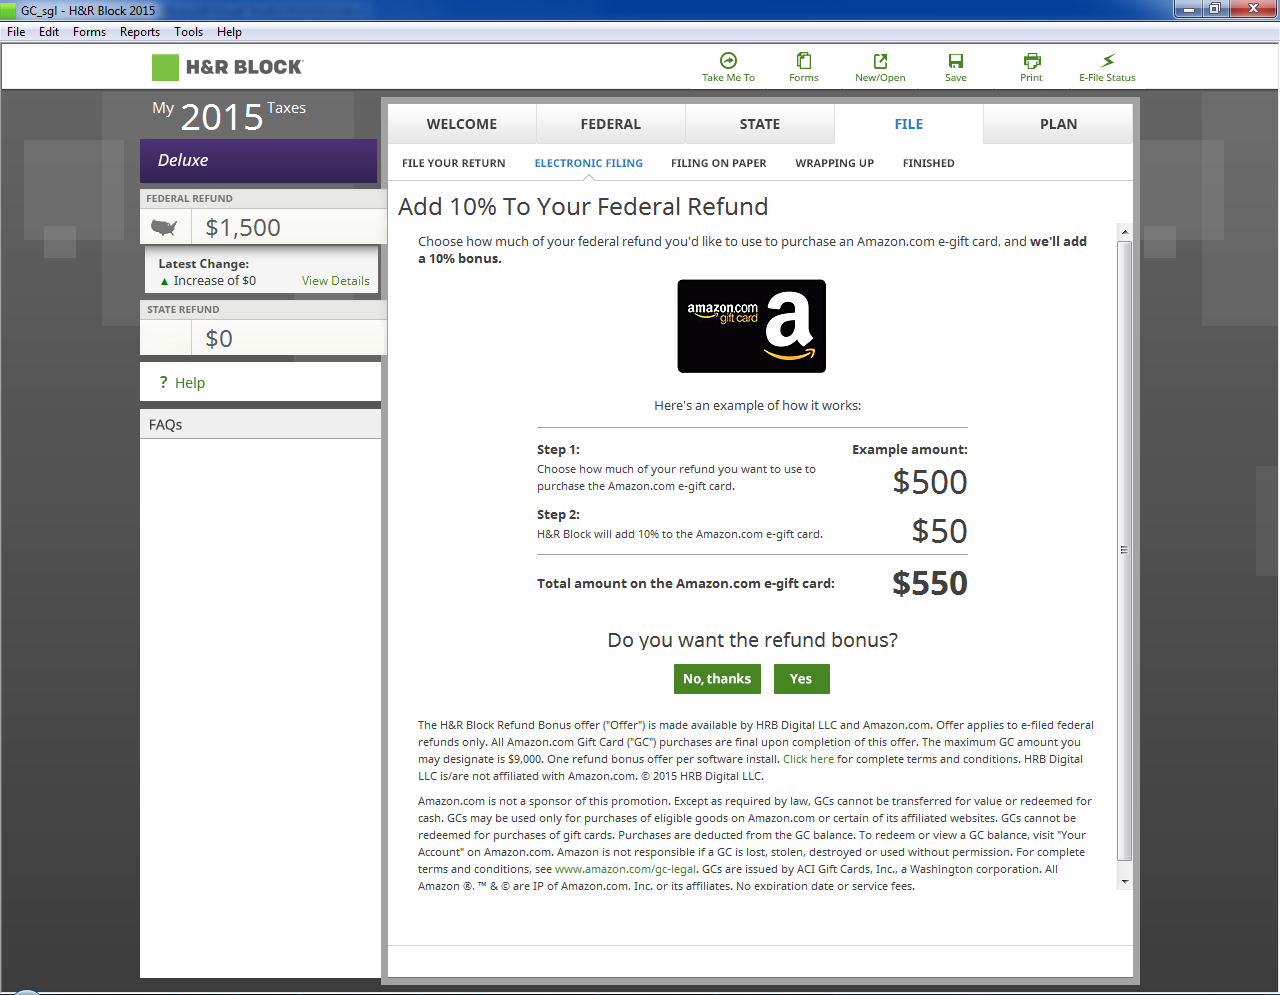1280x995 pixels.
Task: Follow the www.amazon.com/gc-legal link
Action: tap(625, 870)
